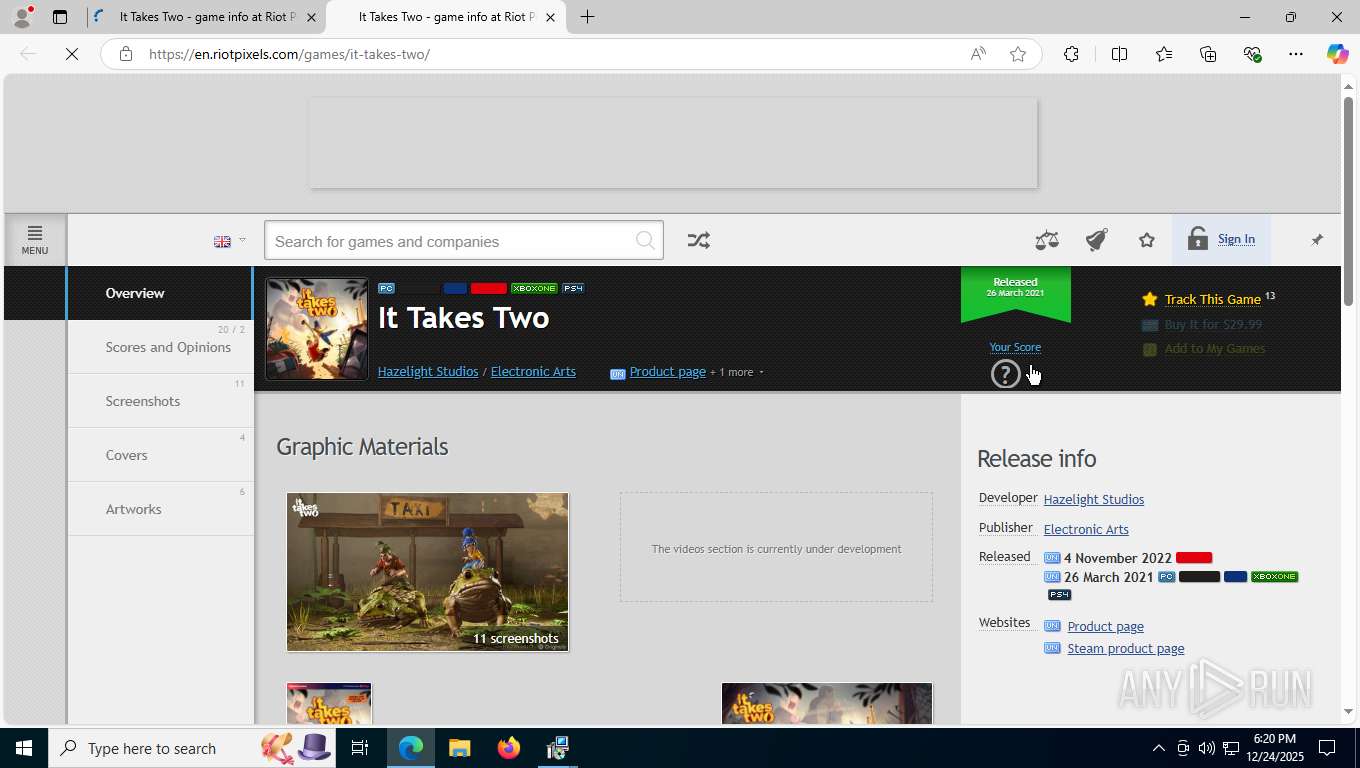Click the random game shuffle icon
1360x768 pixels.
[x=698, y=240]
